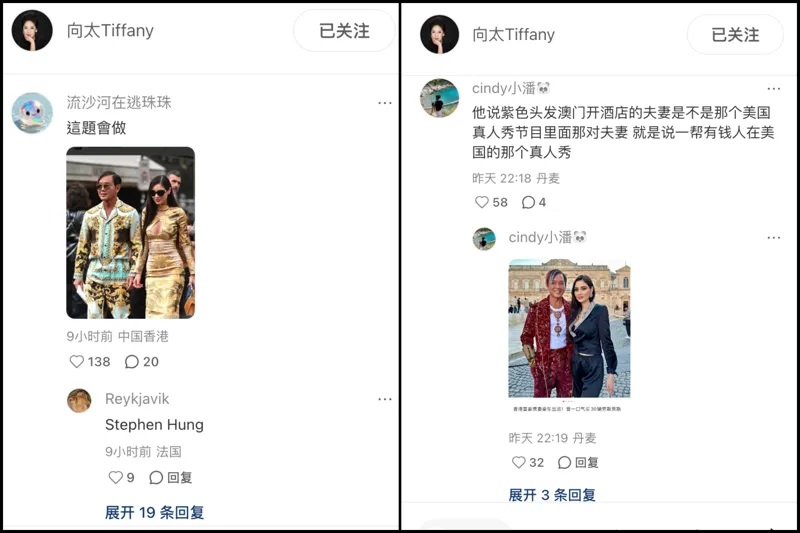Expand 展开 19 条回复 replies
Viewport: 800px width, 533px height.
155,512
